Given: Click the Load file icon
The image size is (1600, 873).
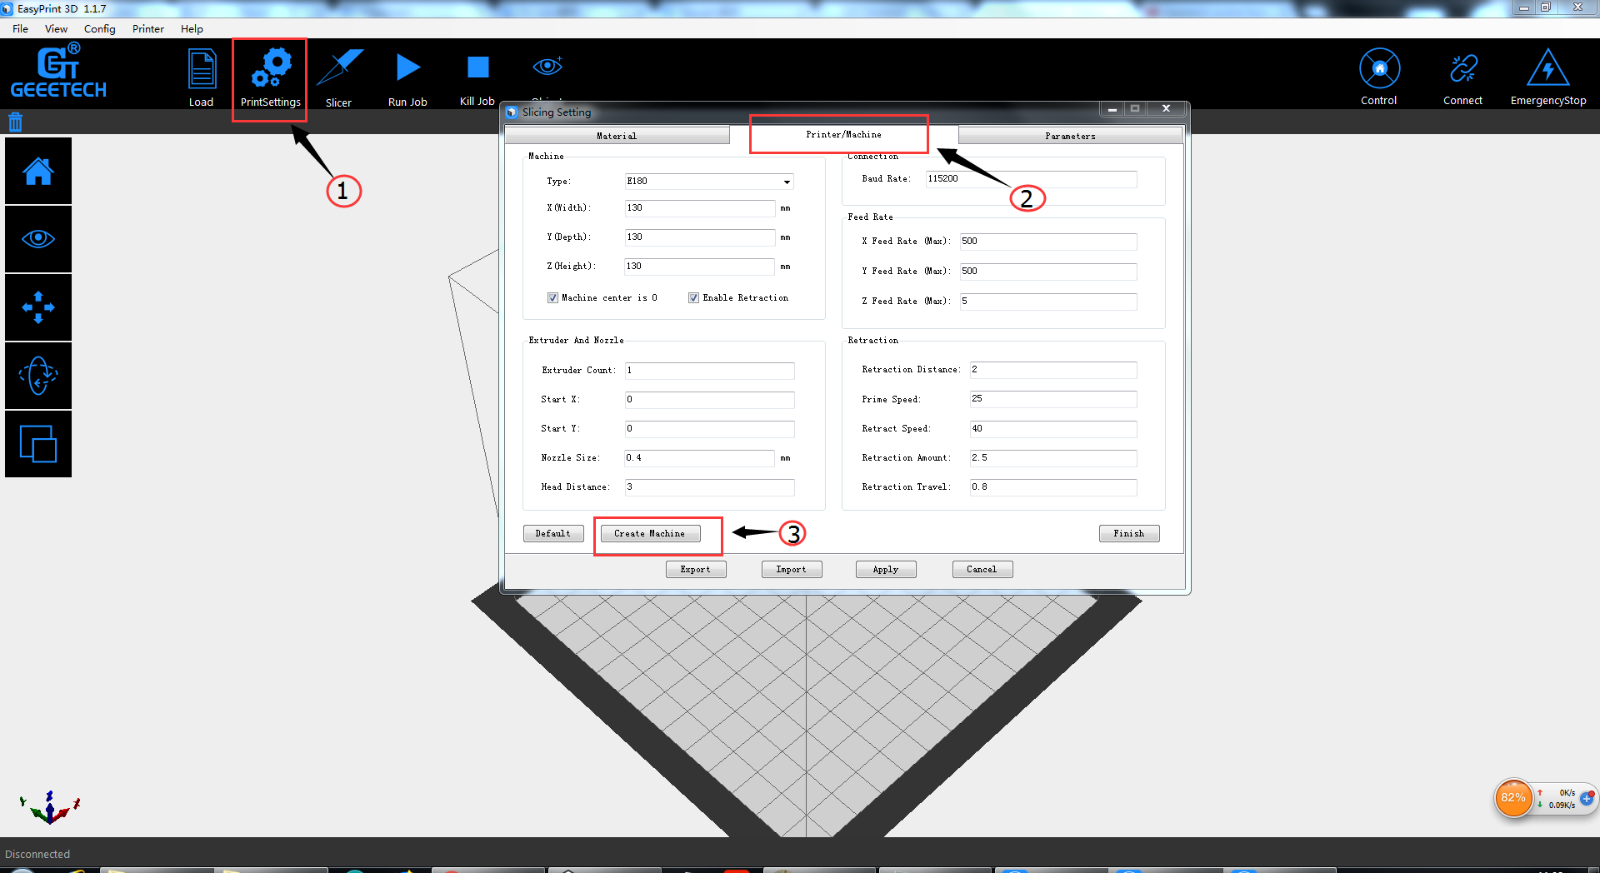Looking at the screenshot, I should click(201, 69).
